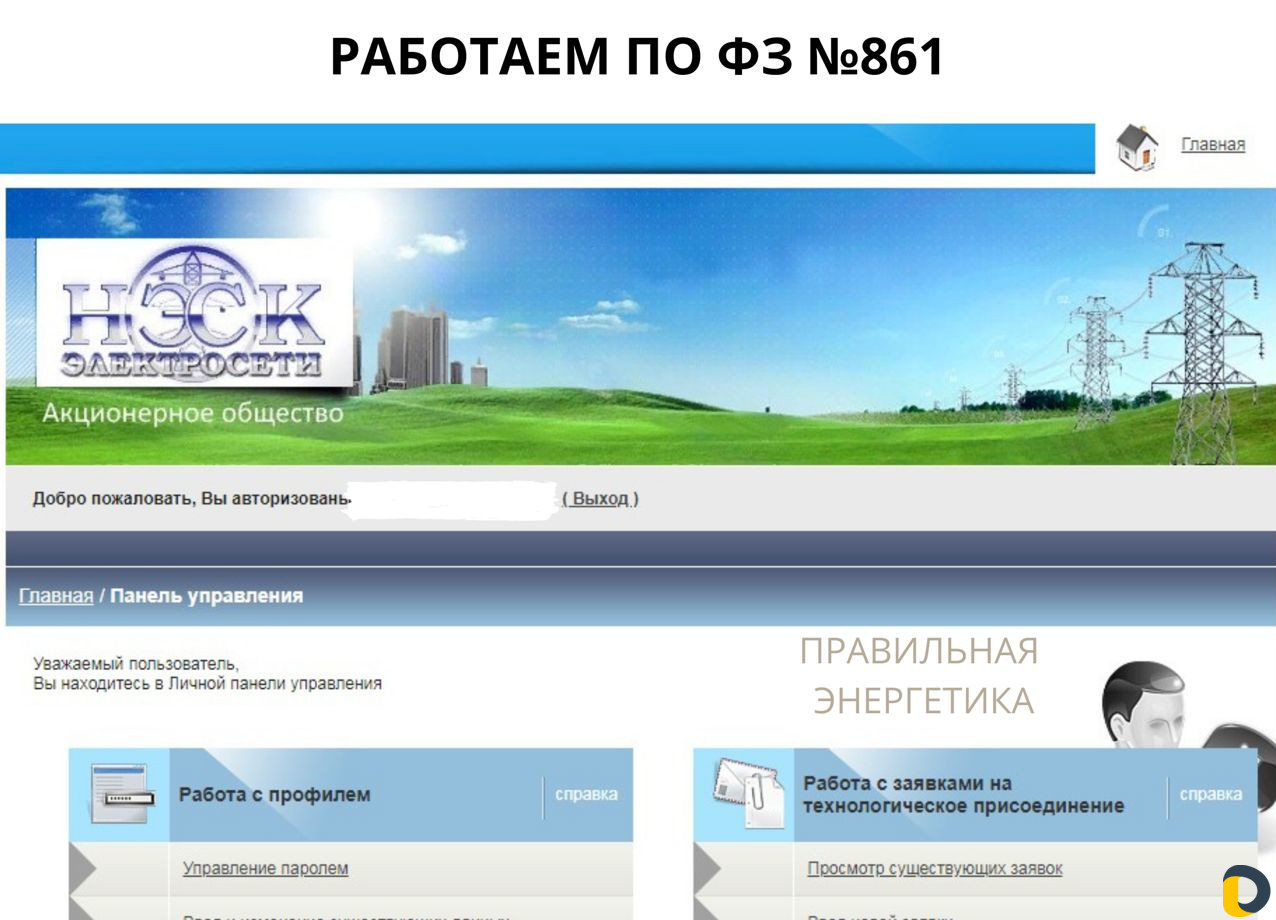Viewport: 1276px width, 920px height.
Task: Log out via the Выход link
Action: 600,498
